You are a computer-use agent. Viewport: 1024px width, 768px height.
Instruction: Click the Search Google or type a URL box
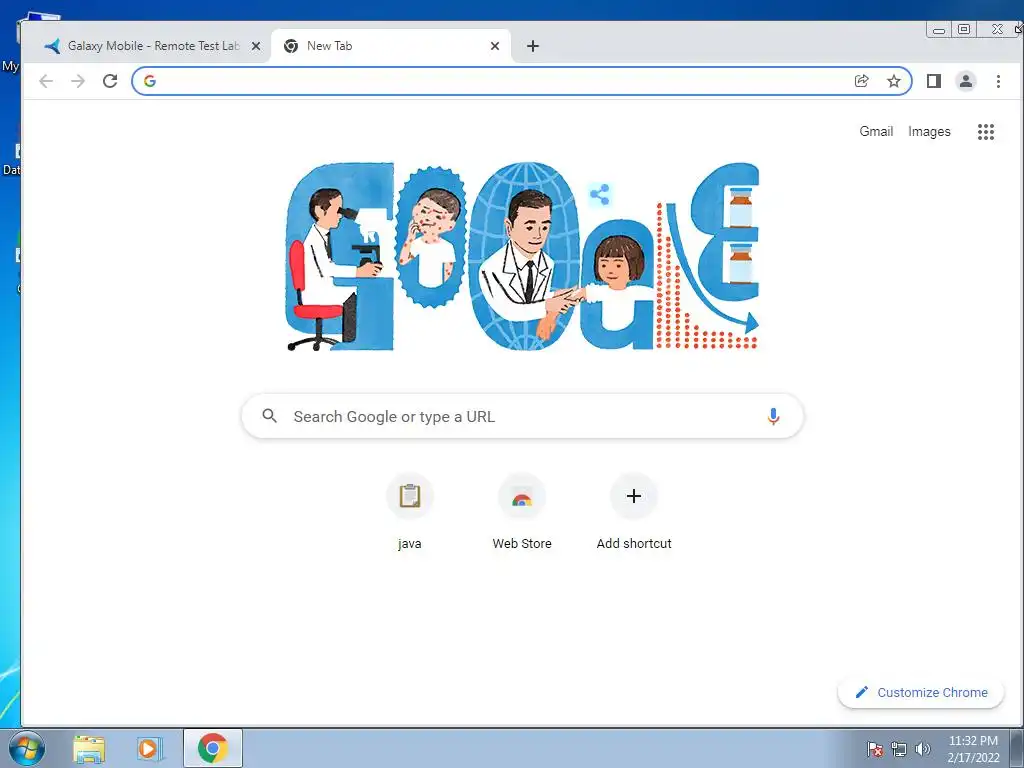[x=522, y=416]
